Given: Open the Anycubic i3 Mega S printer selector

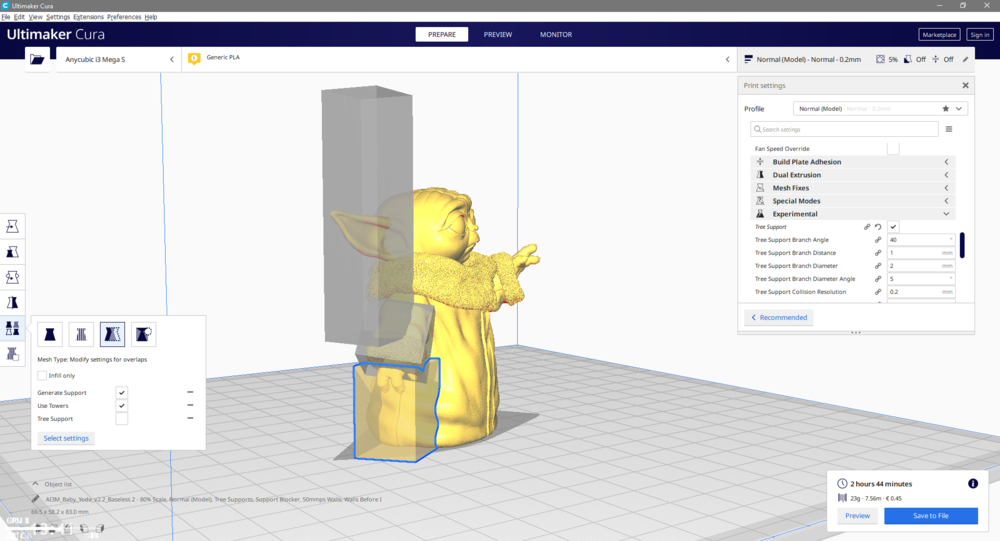Looking at the screenshot, I should tap(119, 59).
